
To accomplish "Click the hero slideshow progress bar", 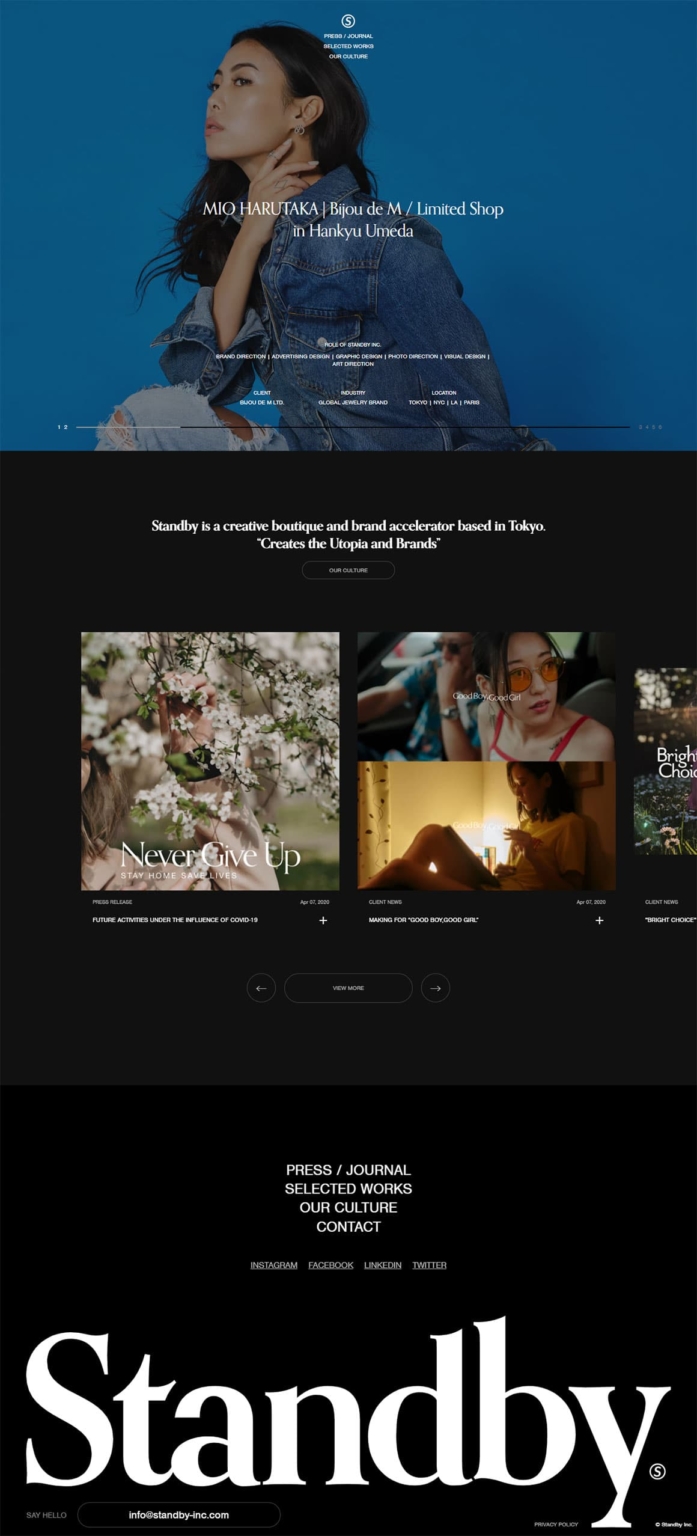I will (352, 427).
